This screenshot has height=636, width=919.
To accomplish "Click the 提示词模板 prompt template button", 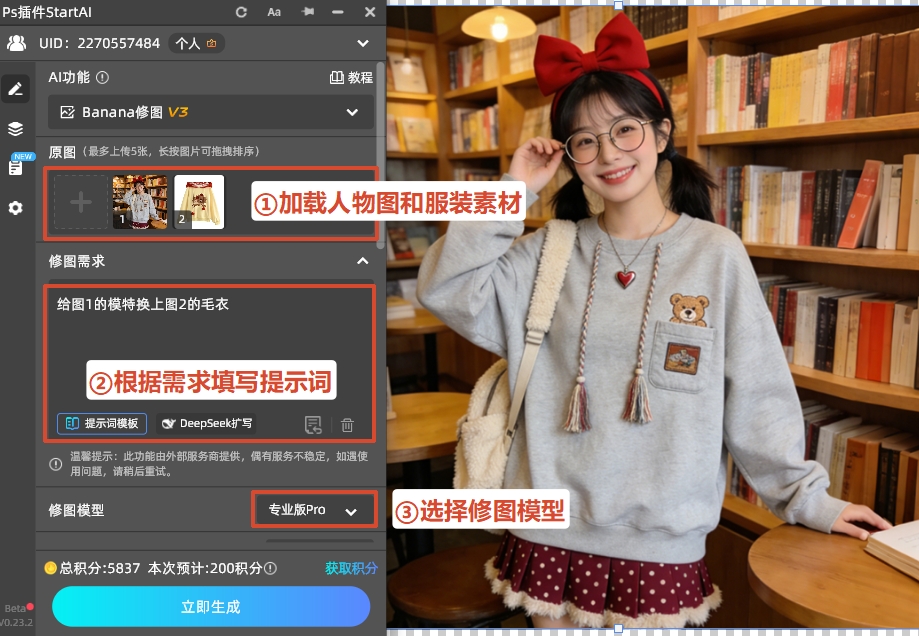I will (x=101, y=423).
